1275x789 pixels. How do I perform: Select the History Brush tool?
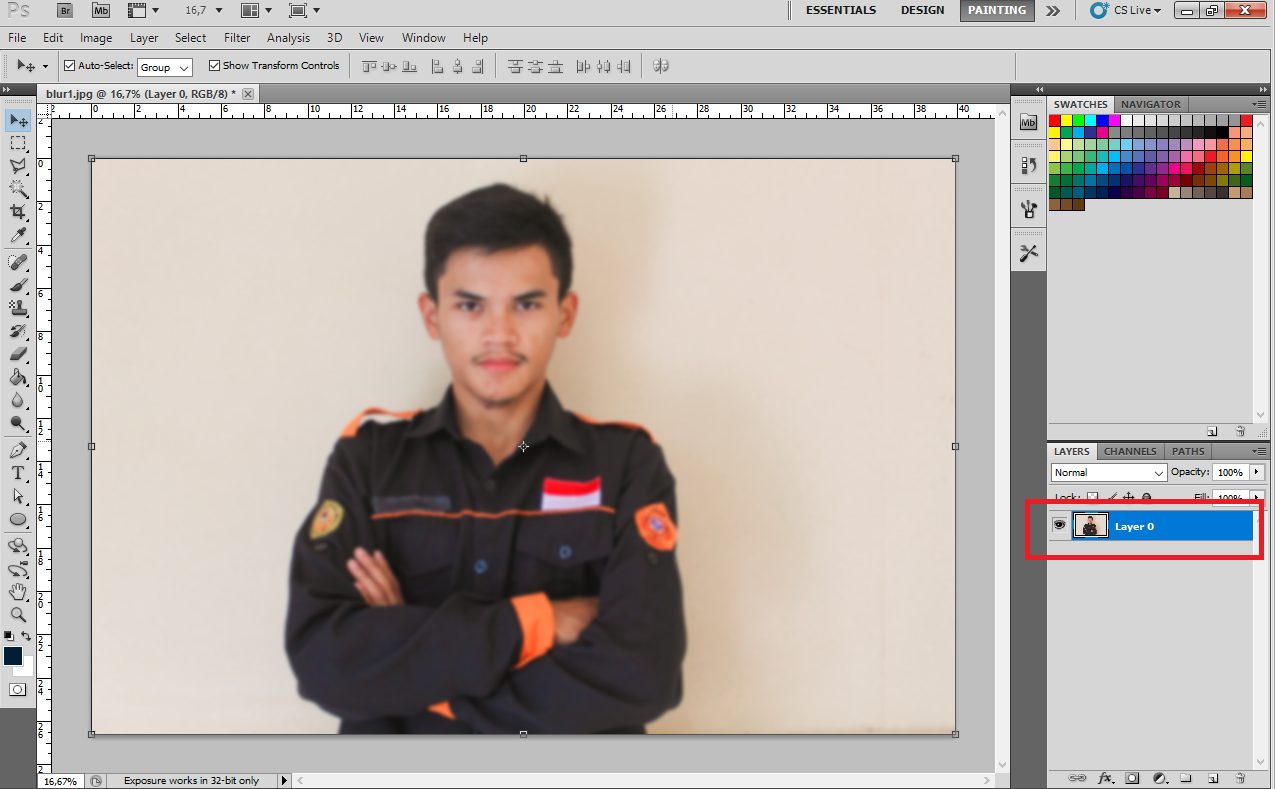(x=18, y=331)
